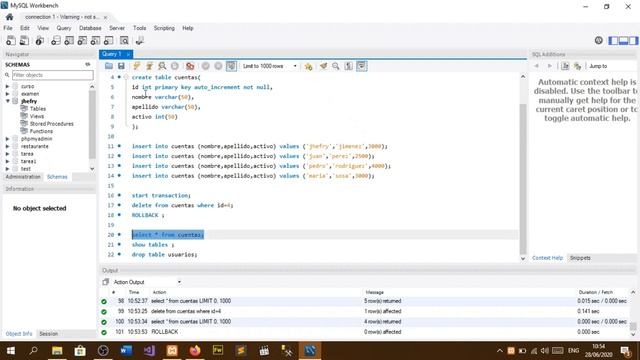640x360 pixels.
Task: Open the Database menu
Action: point(90,28)
